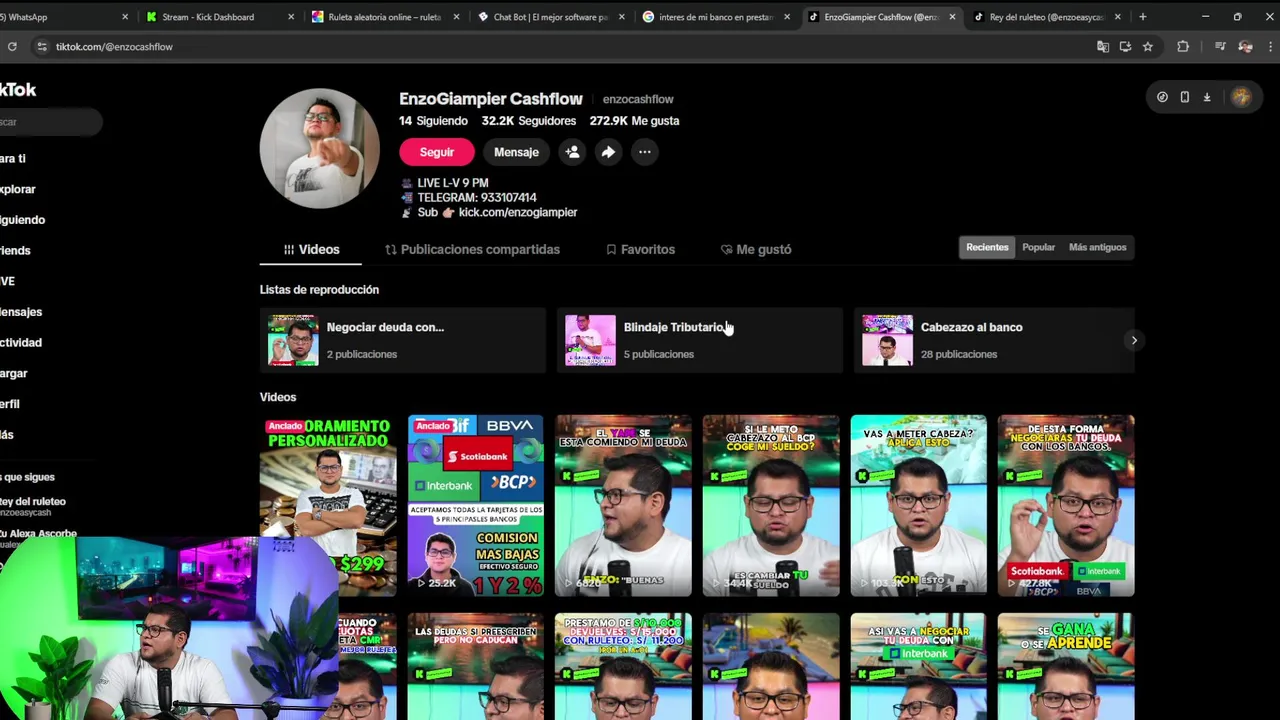Click the EnzoGiampier profile picture
1280x720 pixels.
[319, 148]
